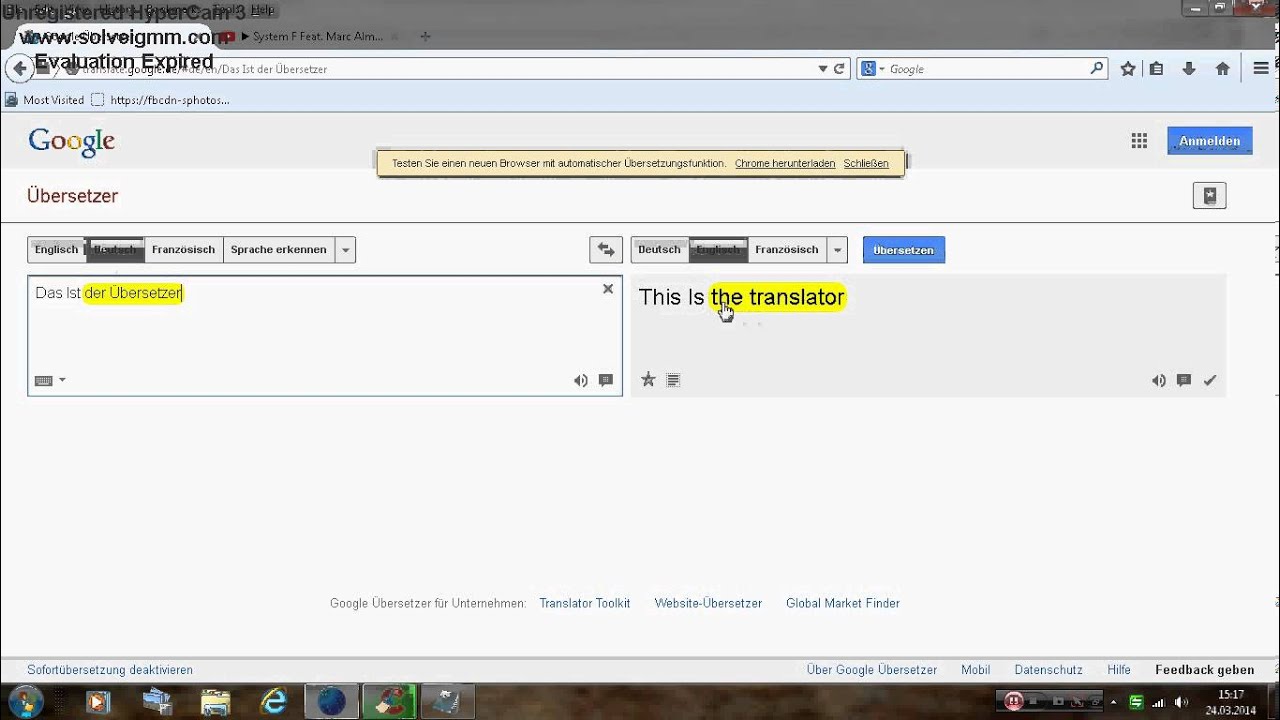Image resolution: width=1280 pixels, height=720 pixels.
Task: Bookmark this page with the star icon
Action: [x=1128, y=69]
